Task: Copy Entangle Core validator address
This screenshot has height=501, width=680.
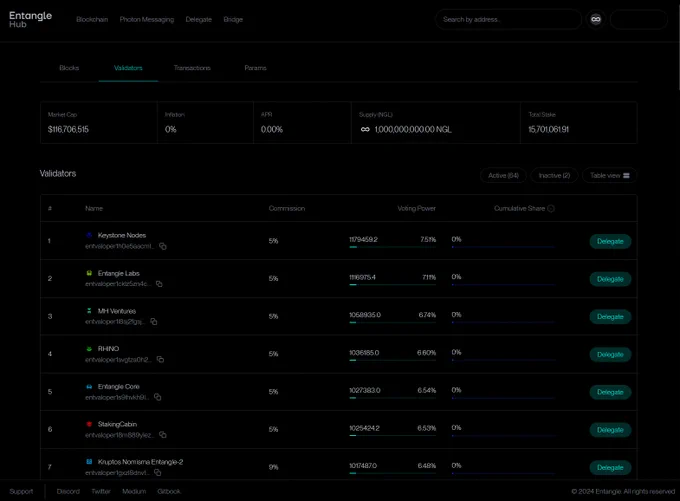Action: click(x=157, y=397)
